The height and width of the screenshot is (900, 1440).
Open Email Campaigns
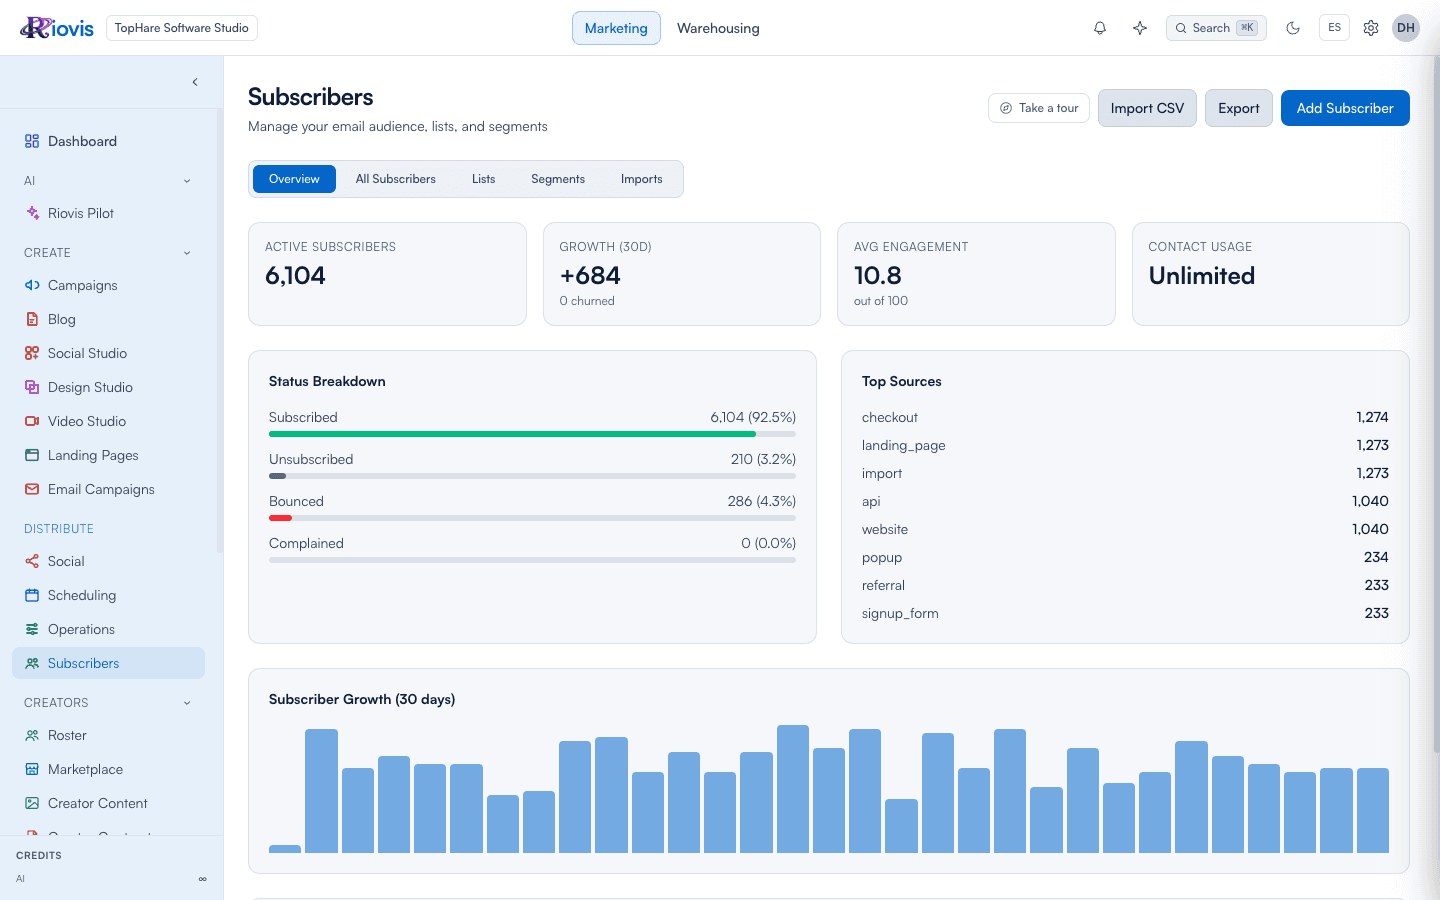tap(108, 489)
